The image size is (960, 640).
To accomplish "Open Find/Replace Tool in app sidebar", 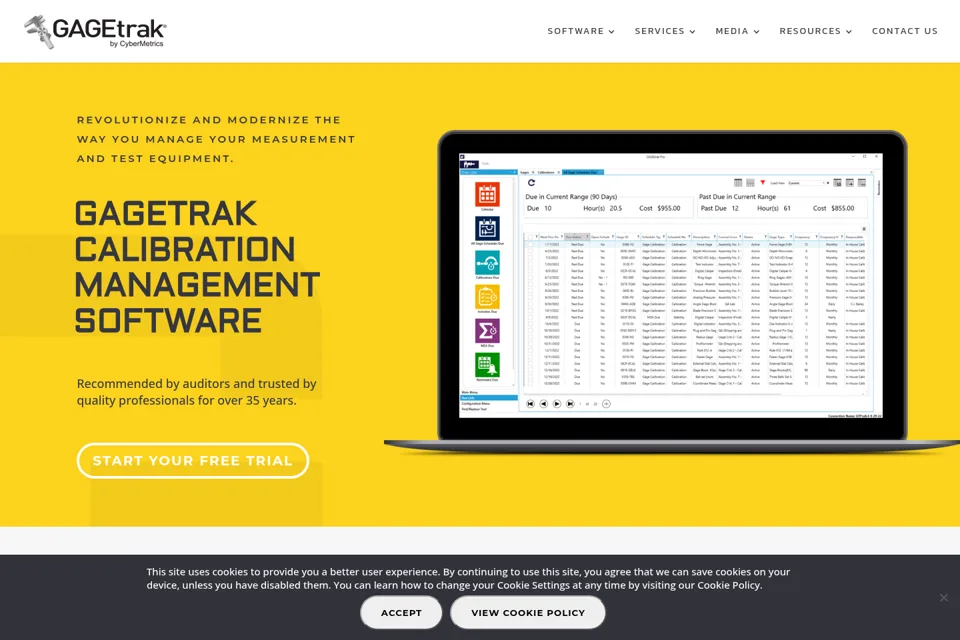I will point(487,409).
